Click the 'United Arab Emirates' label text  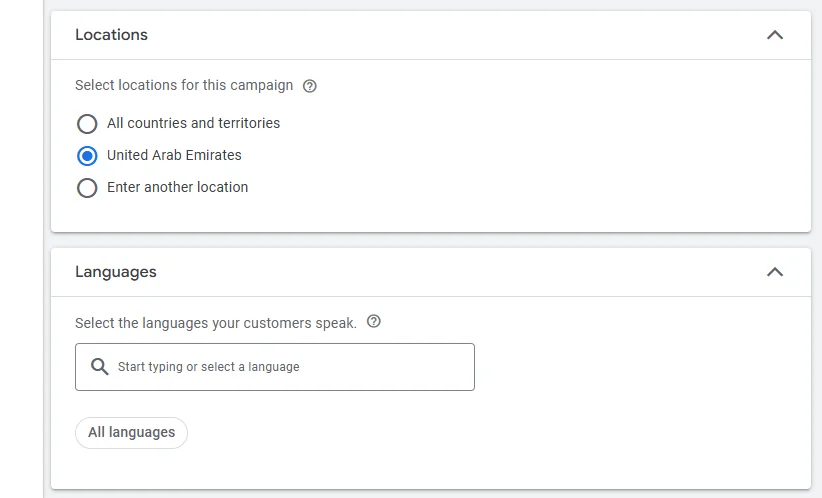coord(174,155)
